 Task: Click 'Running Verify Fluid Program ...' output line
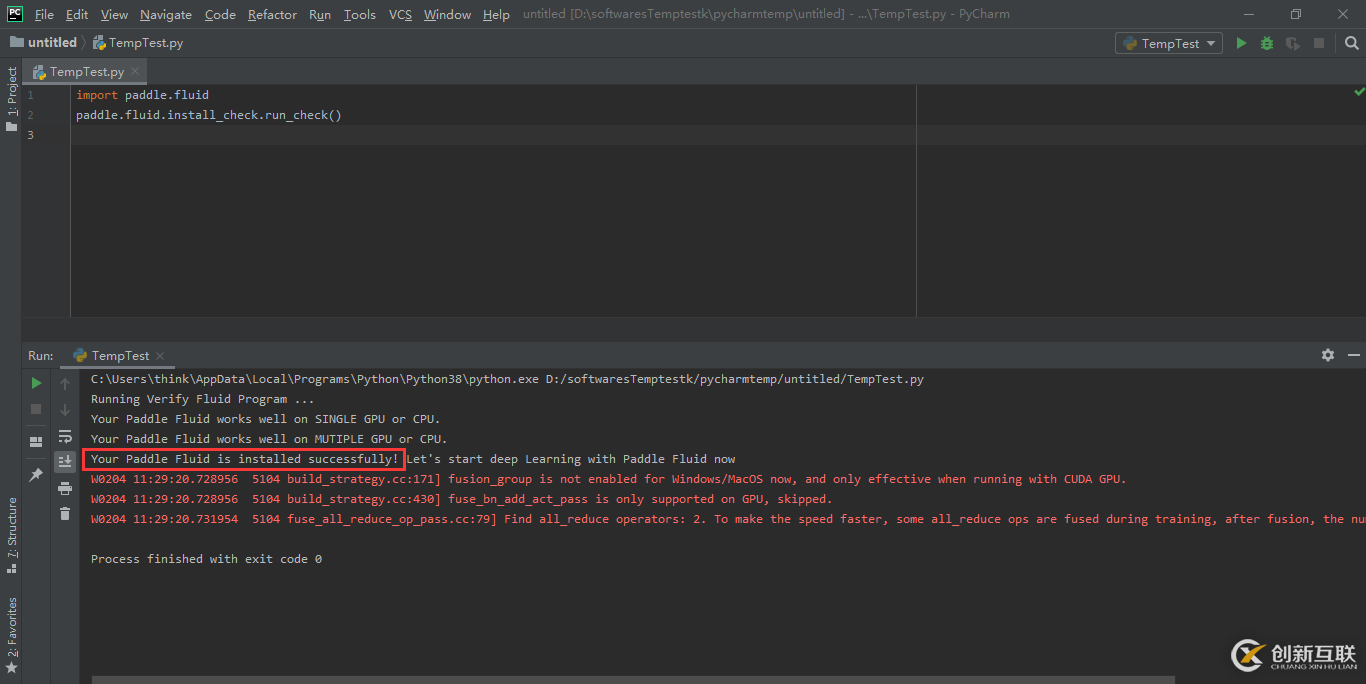tap(203, 399)
